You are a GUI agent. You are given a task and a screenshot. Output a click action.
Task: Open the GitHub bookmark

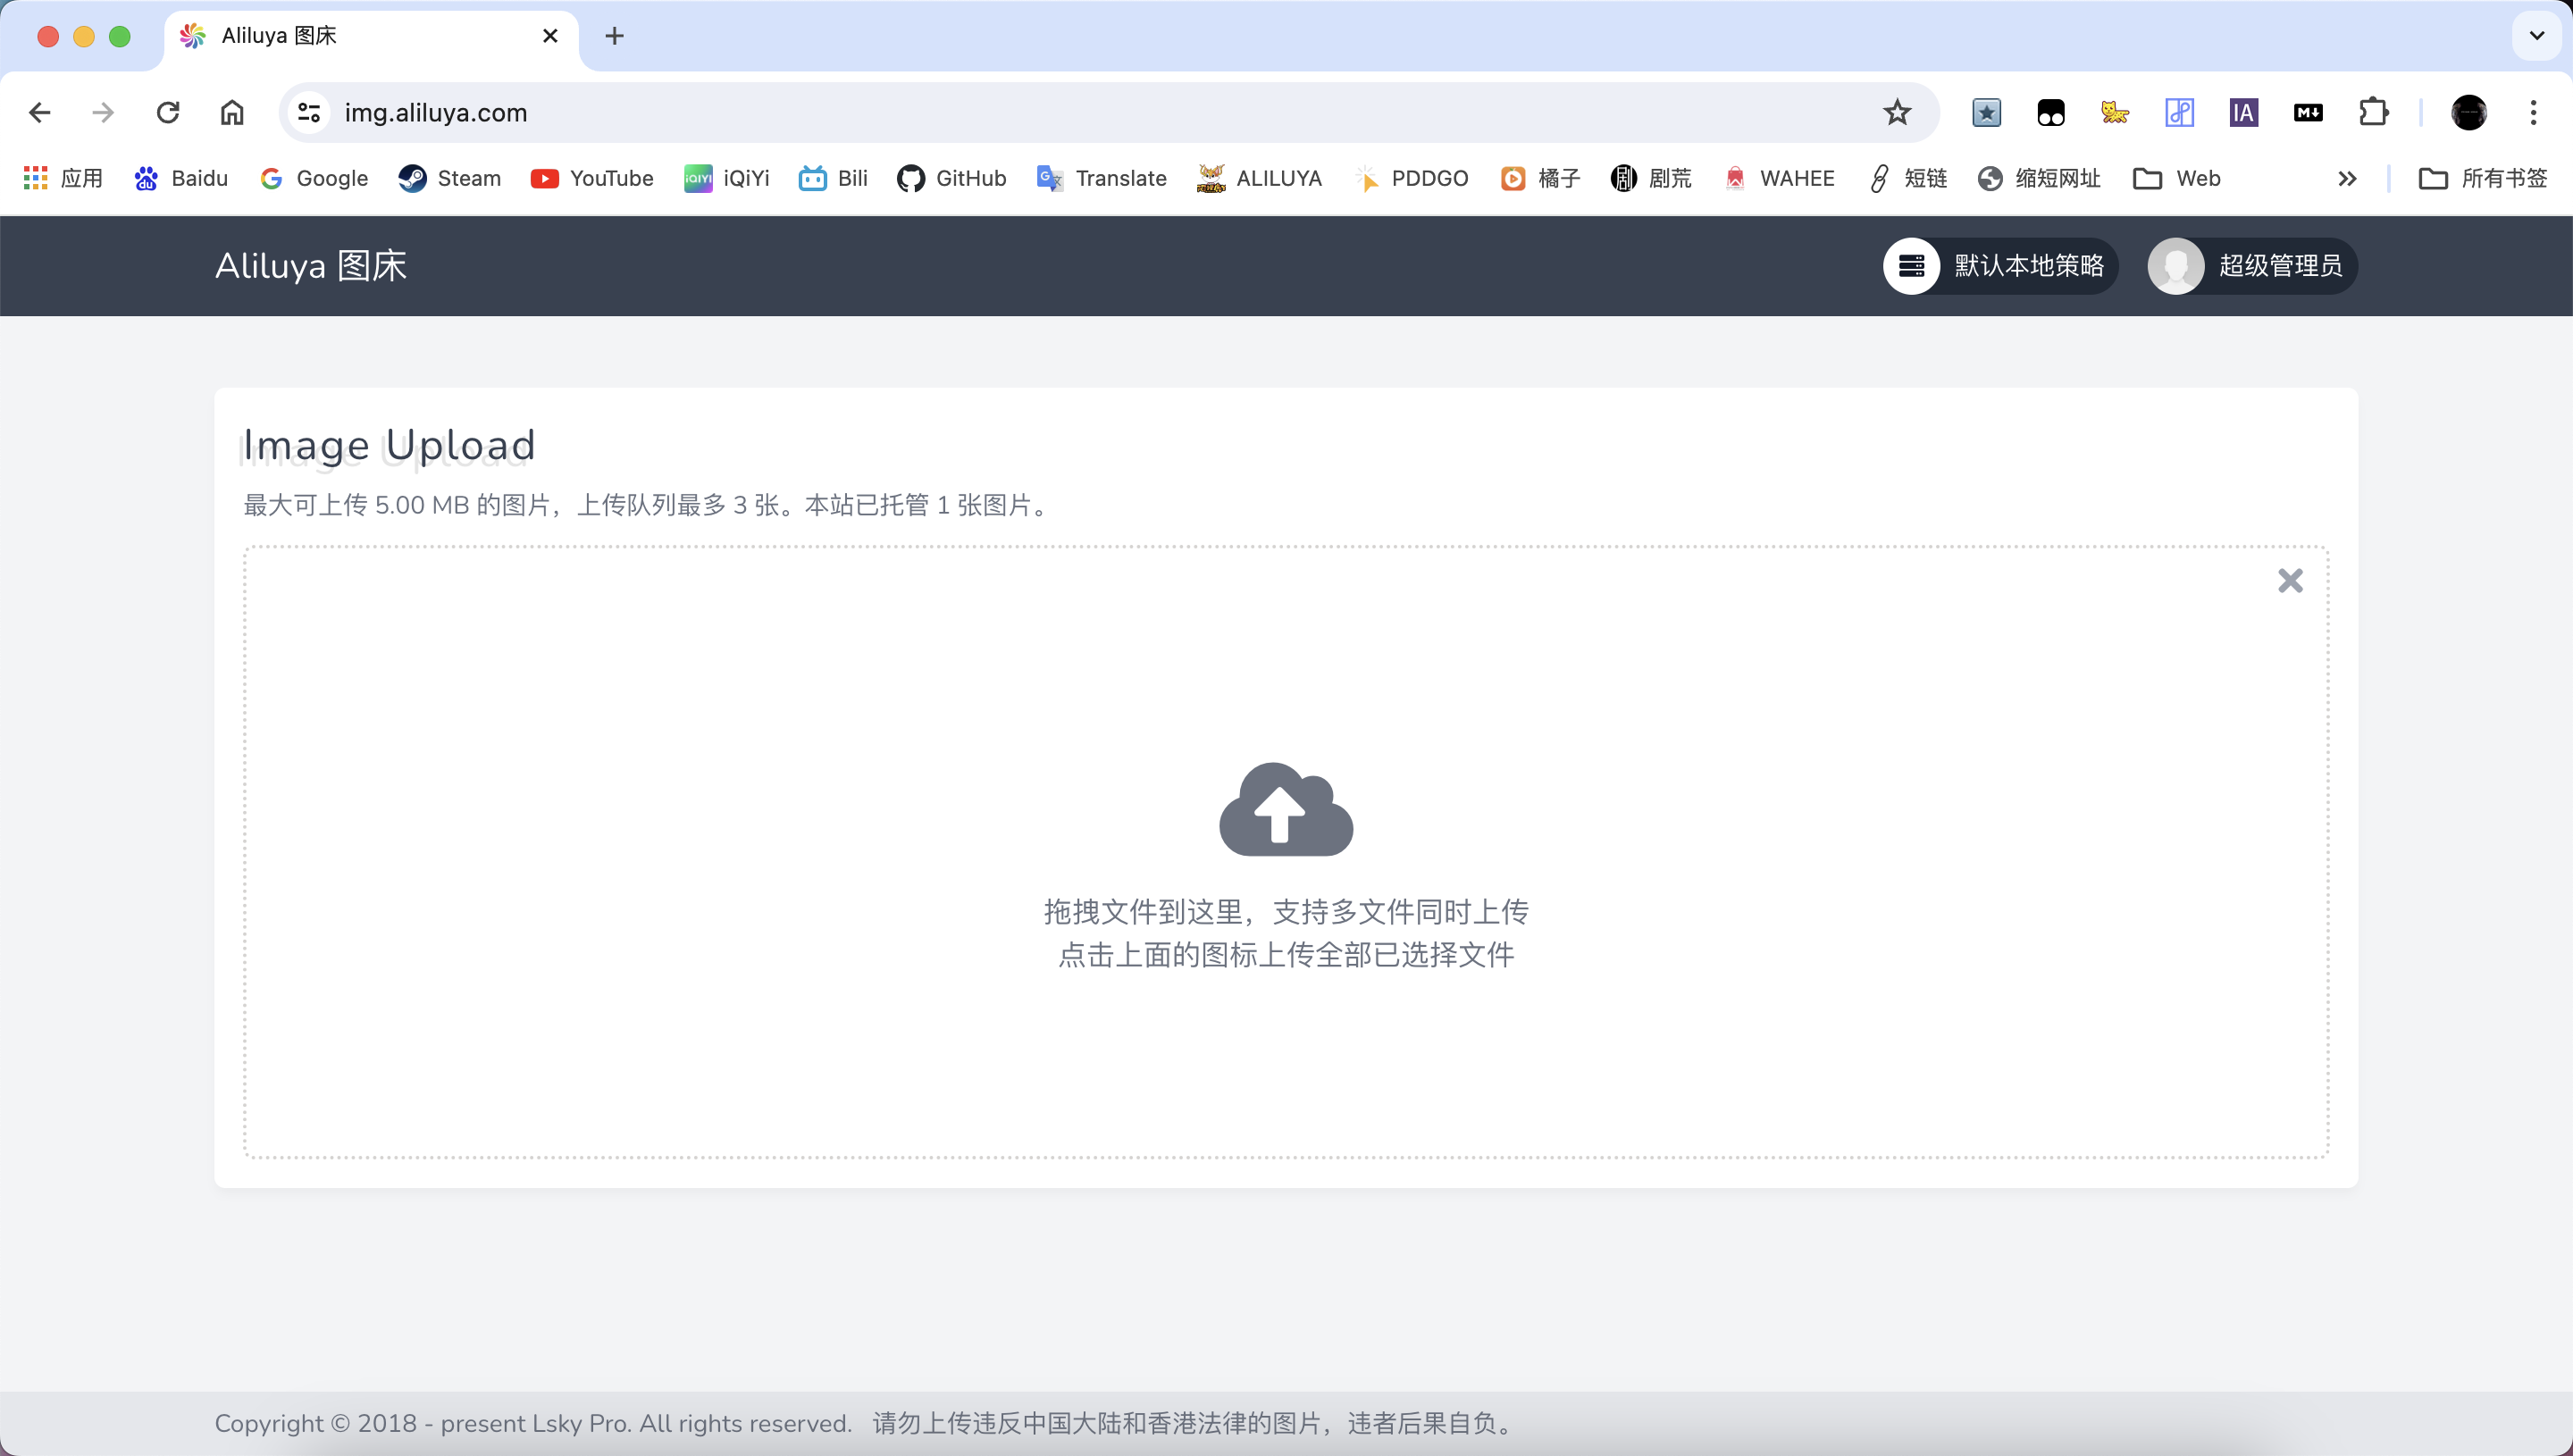951,179
